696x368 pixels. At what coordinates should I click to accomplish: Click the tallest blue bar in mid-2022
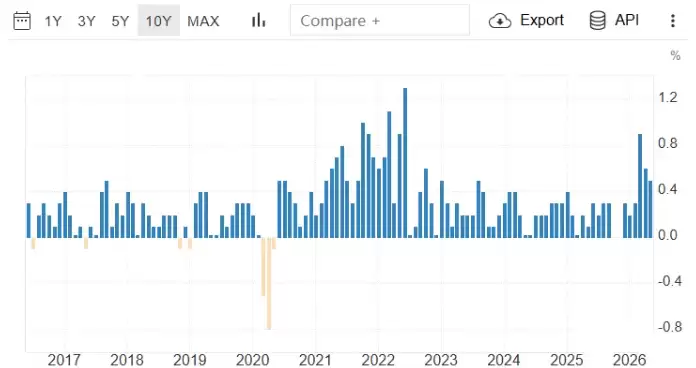pyautogui.click(x=405, y=163)
